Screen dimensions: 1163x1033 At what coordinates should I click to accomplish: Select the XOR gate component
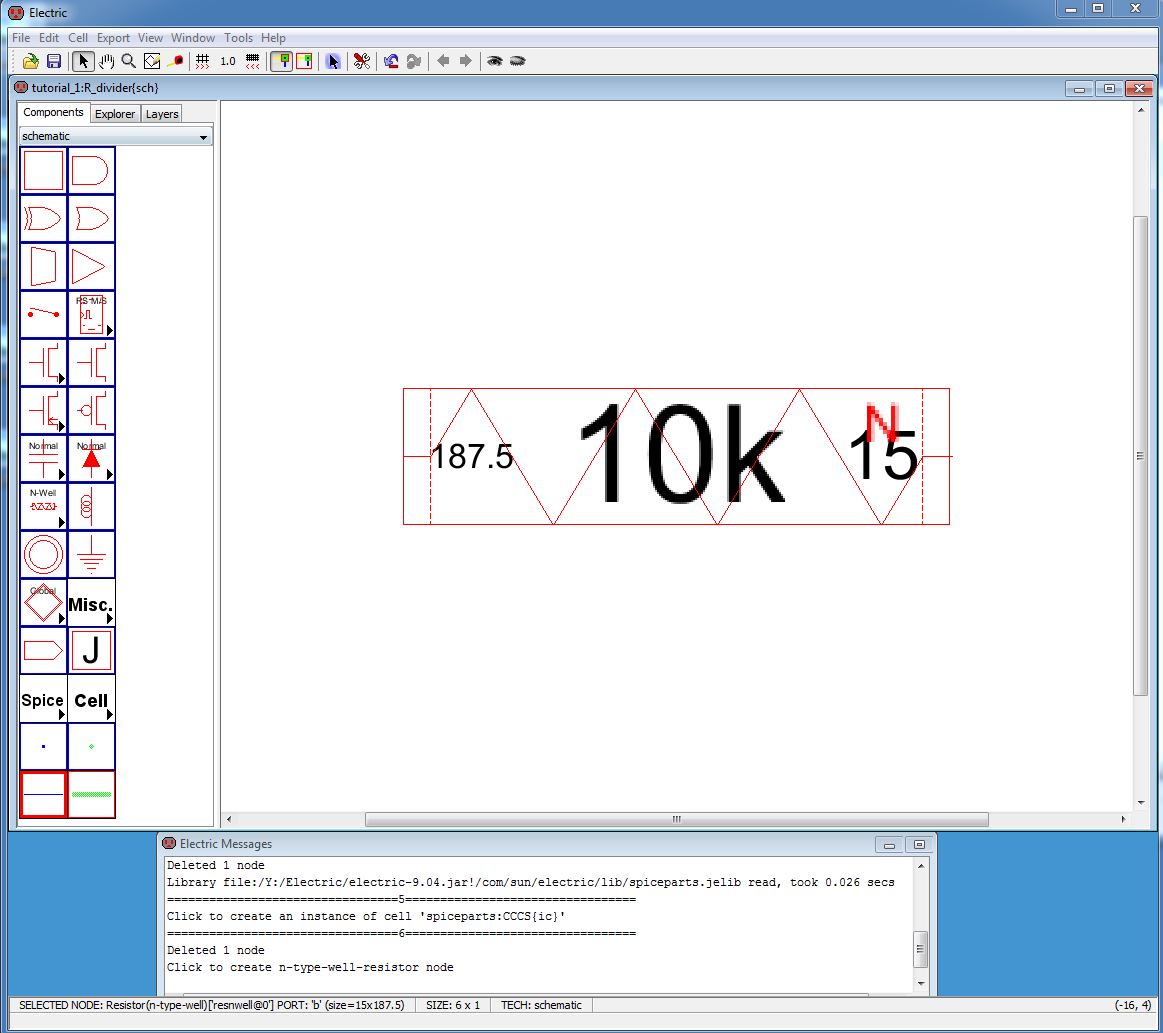tap(43, 219)
